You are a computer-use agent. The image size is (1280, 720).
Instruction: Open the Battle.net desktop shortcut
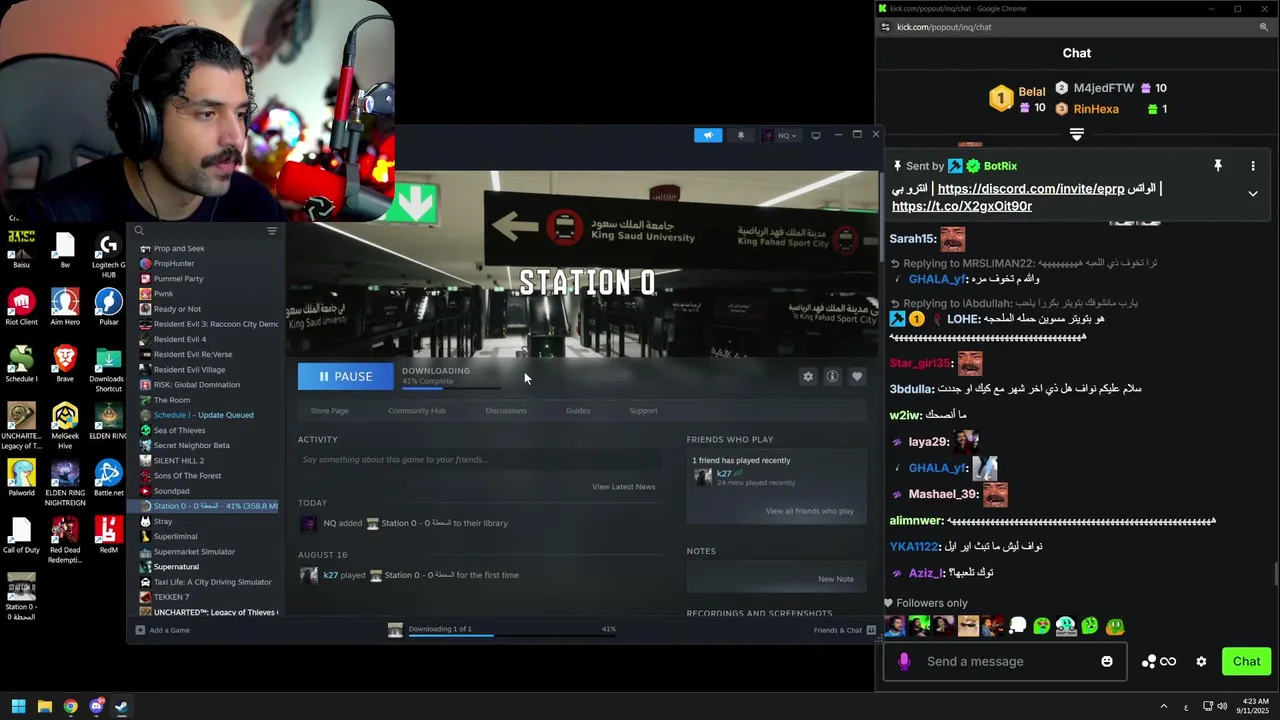(x=108, y=478)
